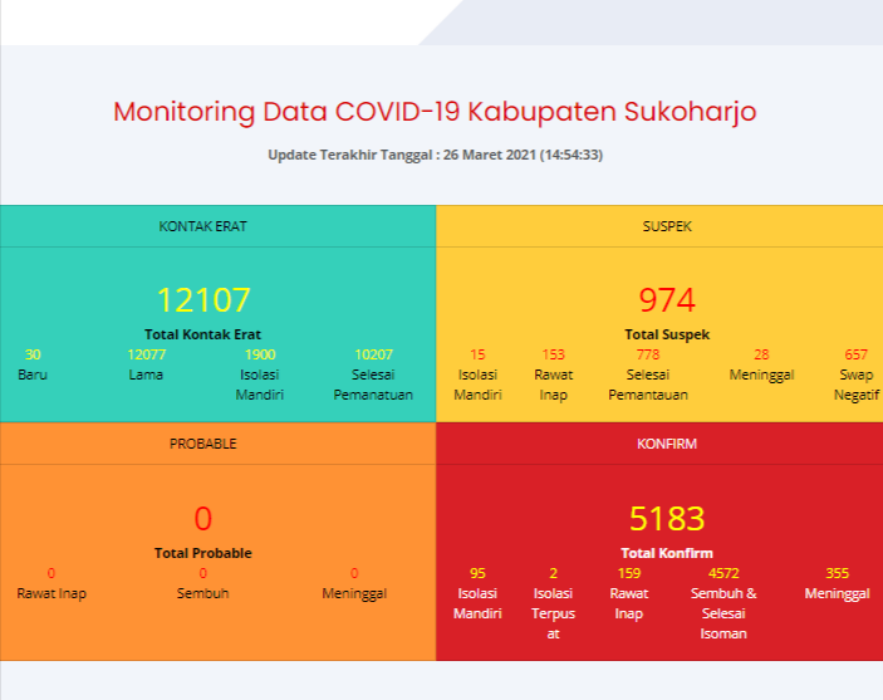Click the Baru count of 30

[x=33, y=354]
